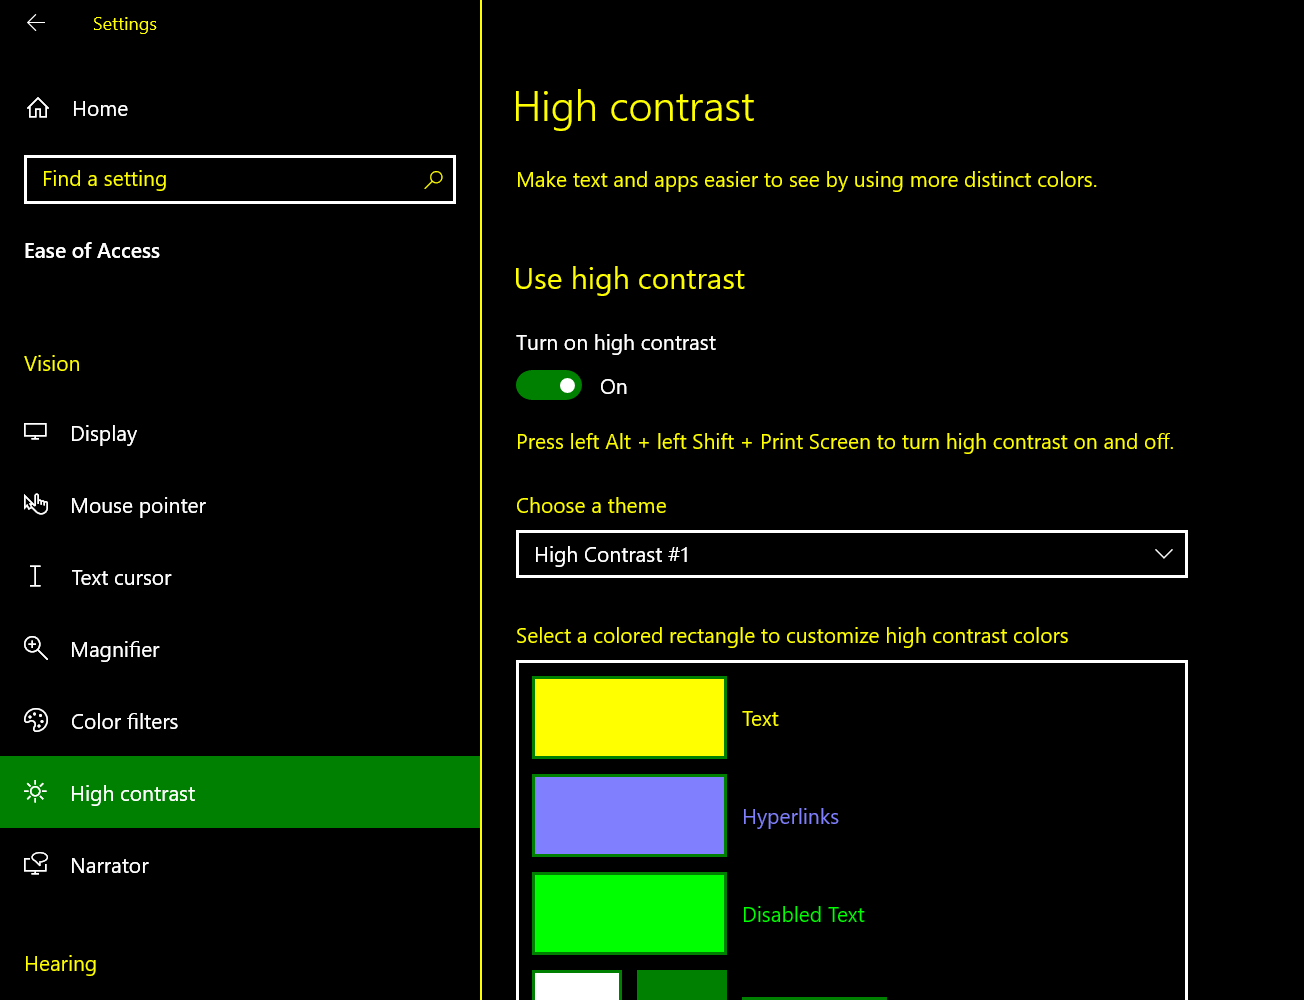Open Mouse pointer settings via its icon
1304x1000 pixels.
point(36,504)
